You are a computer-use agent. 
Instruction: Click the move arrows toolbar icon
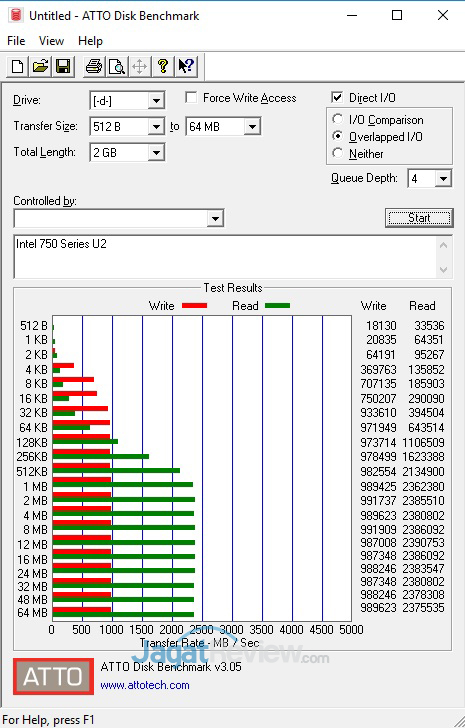[x=139, y=66]
